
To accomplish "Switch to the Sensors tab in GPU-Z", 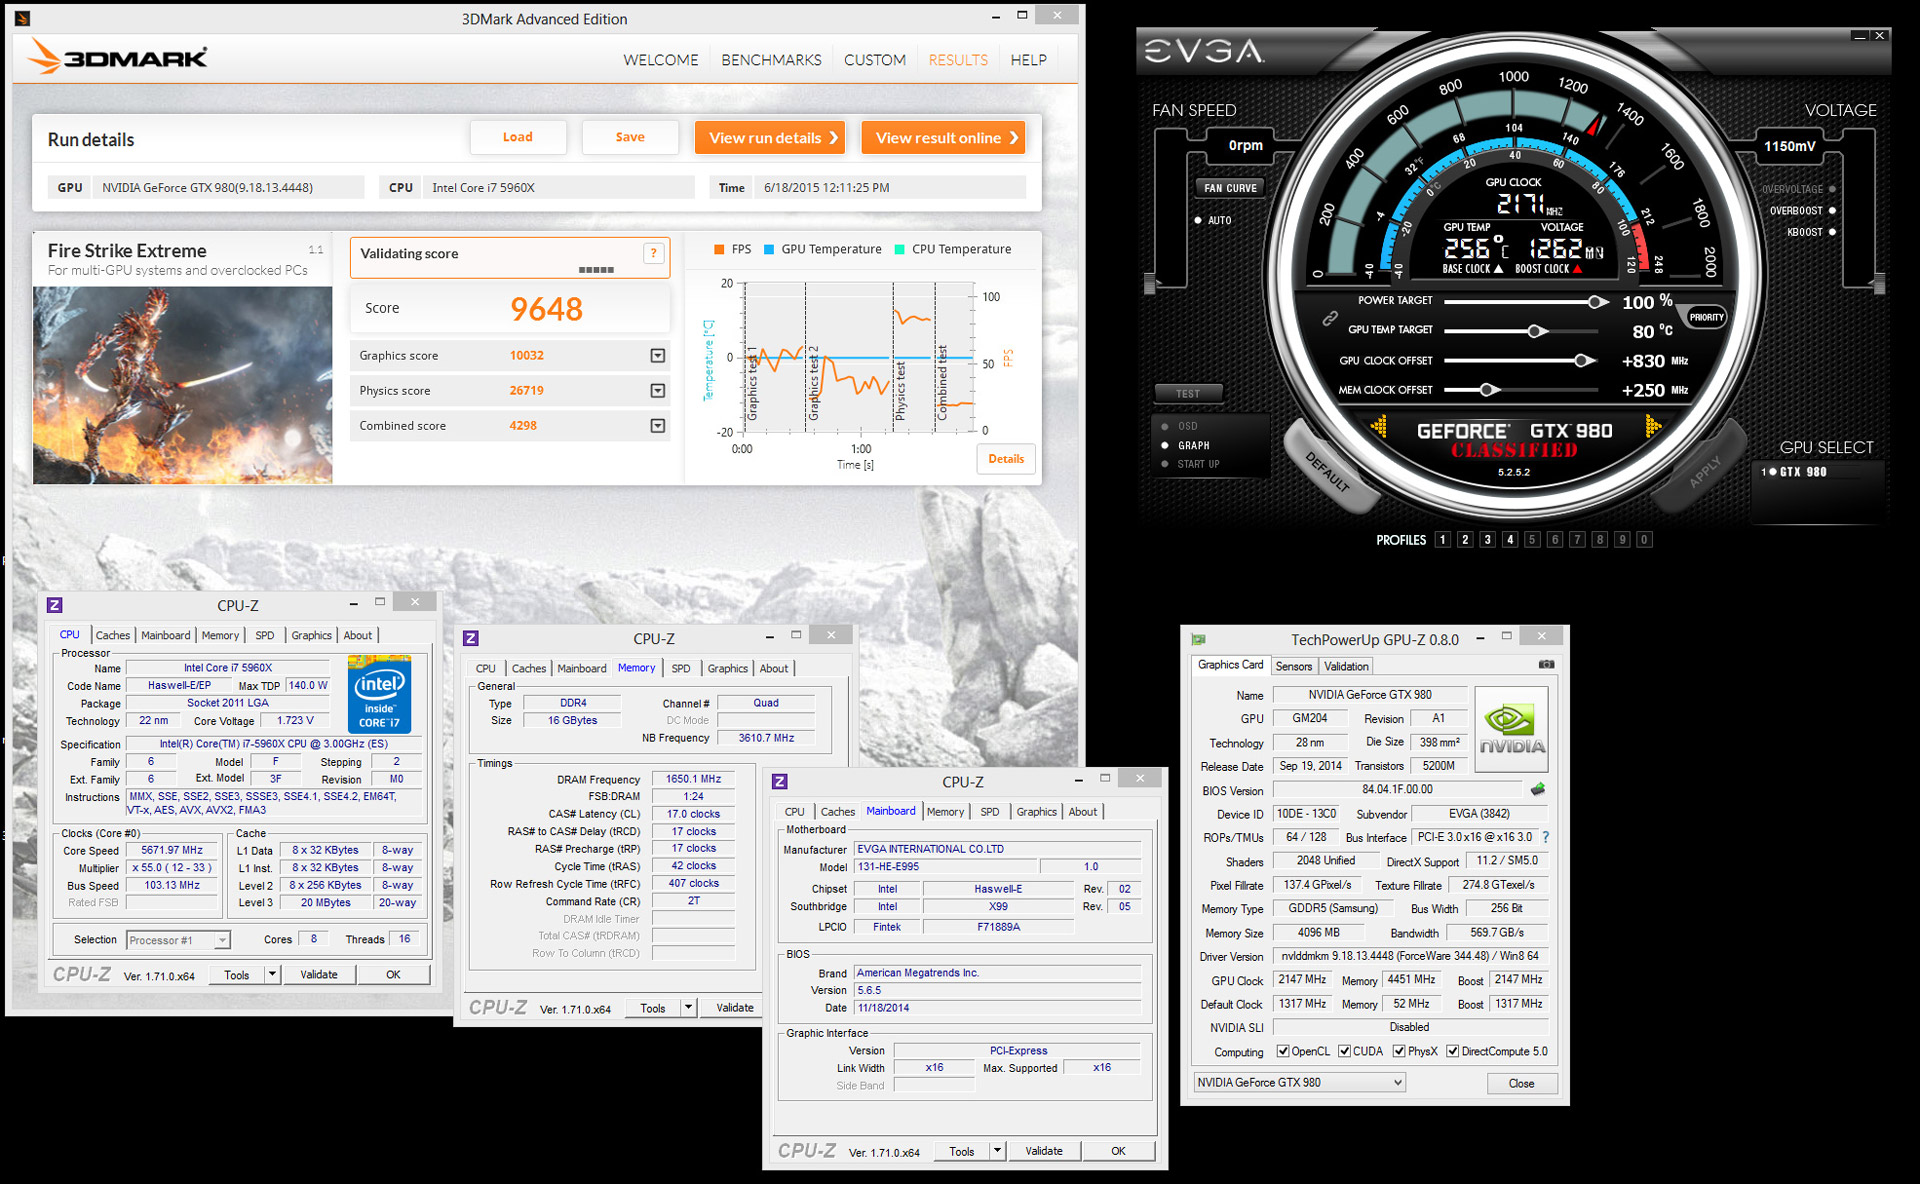I will point(1293,666).
